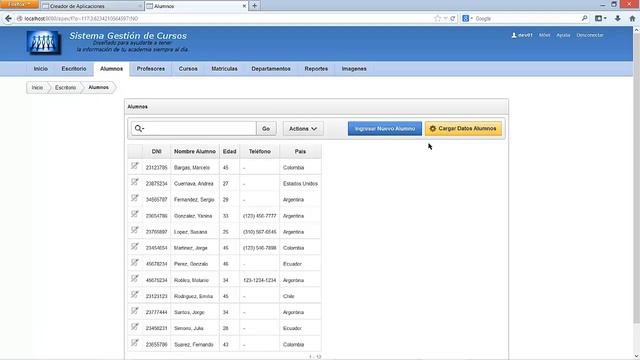Open the Escritorio navigation tab

click(x=74, y=69)
